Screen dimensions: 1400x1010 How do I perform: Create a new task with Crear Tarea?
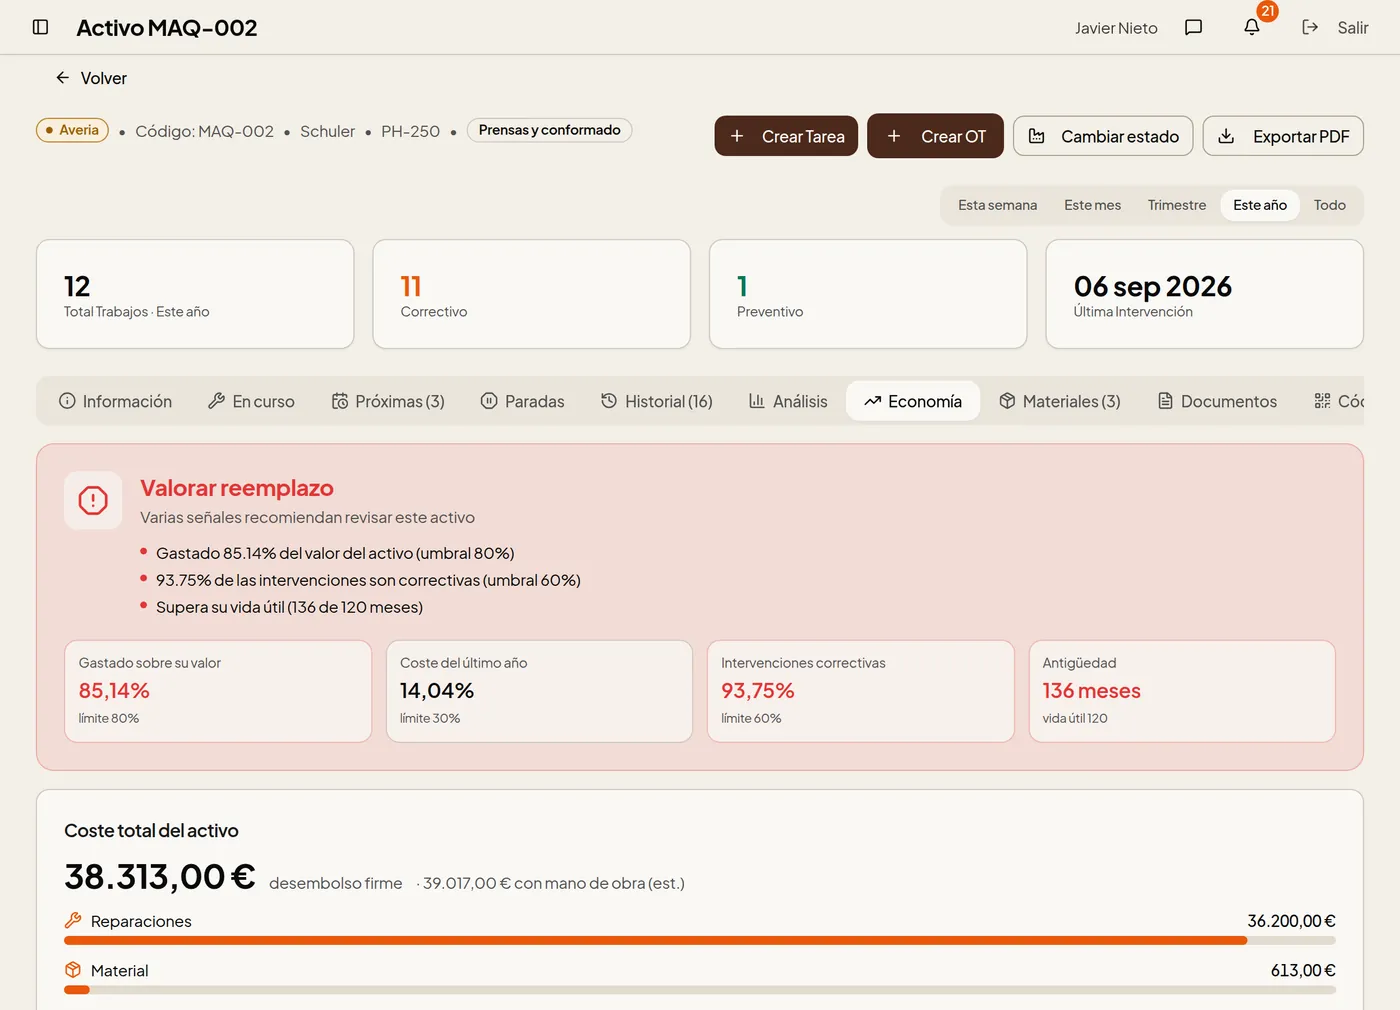coord(786,136)
